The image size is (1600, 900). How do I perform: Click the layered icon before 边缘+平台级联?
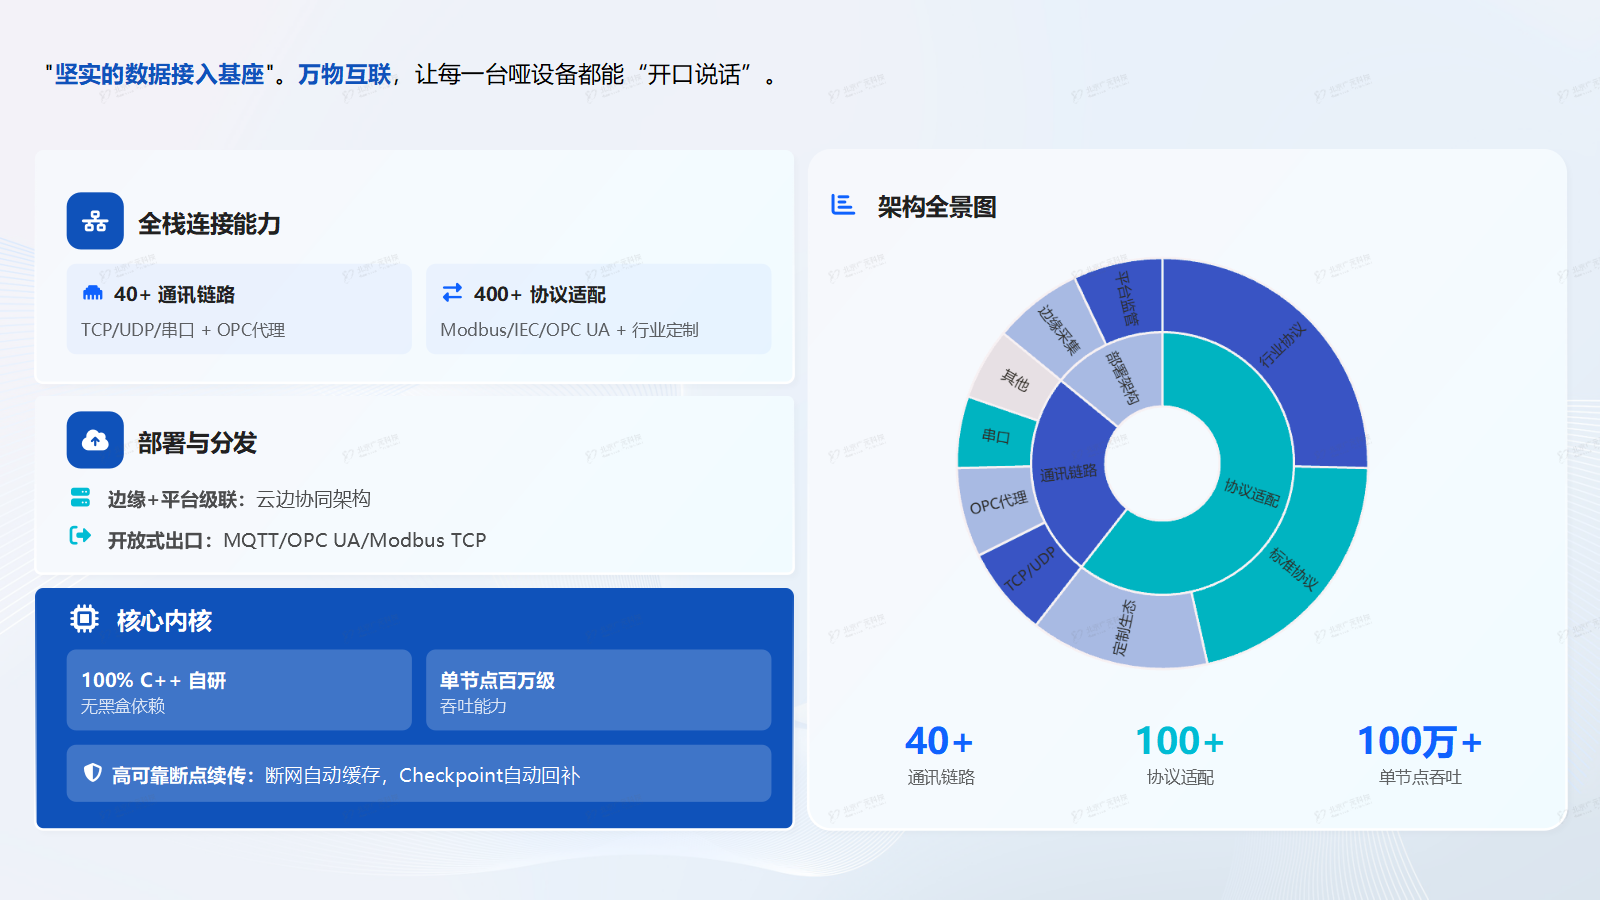(80, 498)
